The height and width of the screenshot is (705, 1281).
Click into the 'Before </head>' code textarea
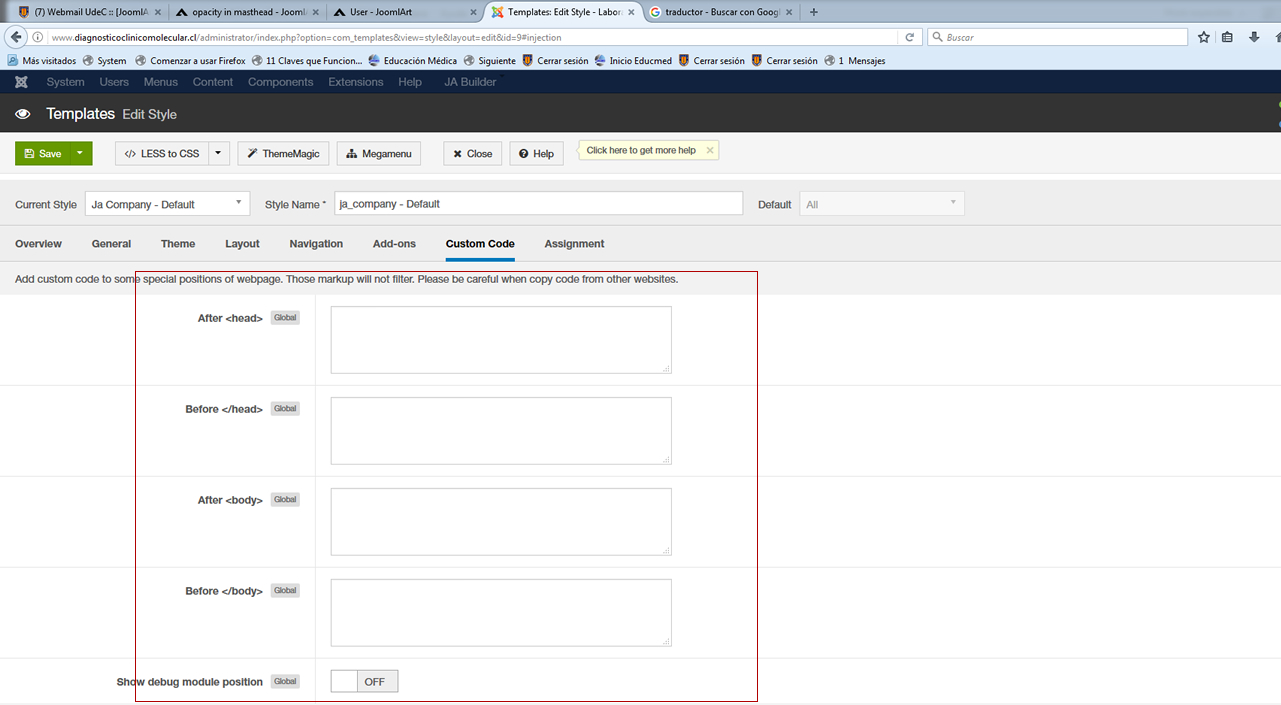tap(501, 431)
